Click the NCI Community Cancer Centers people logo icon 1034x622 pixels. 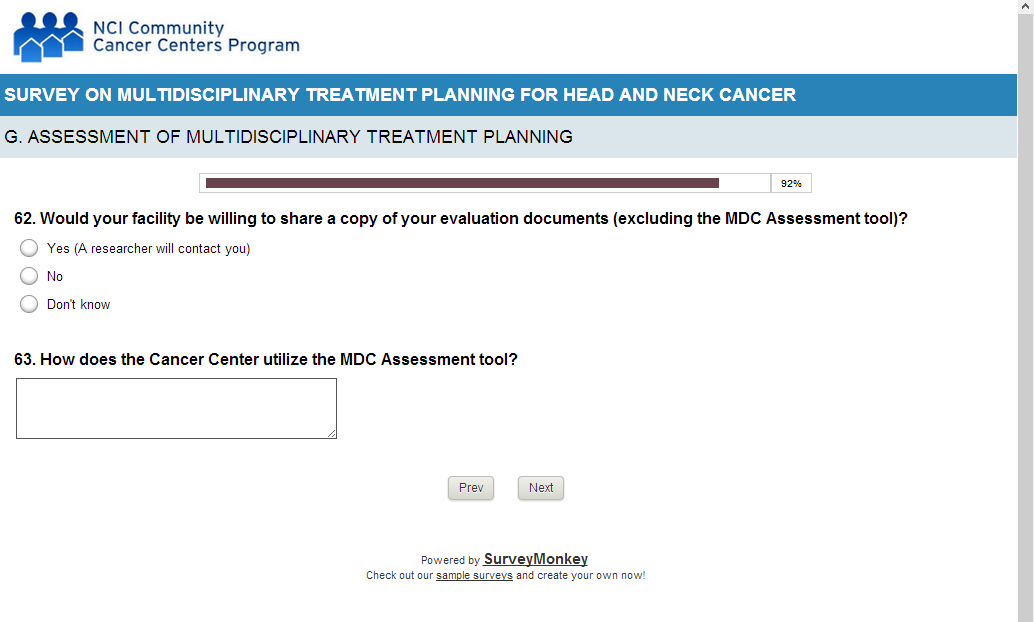[x=48, y=37]
